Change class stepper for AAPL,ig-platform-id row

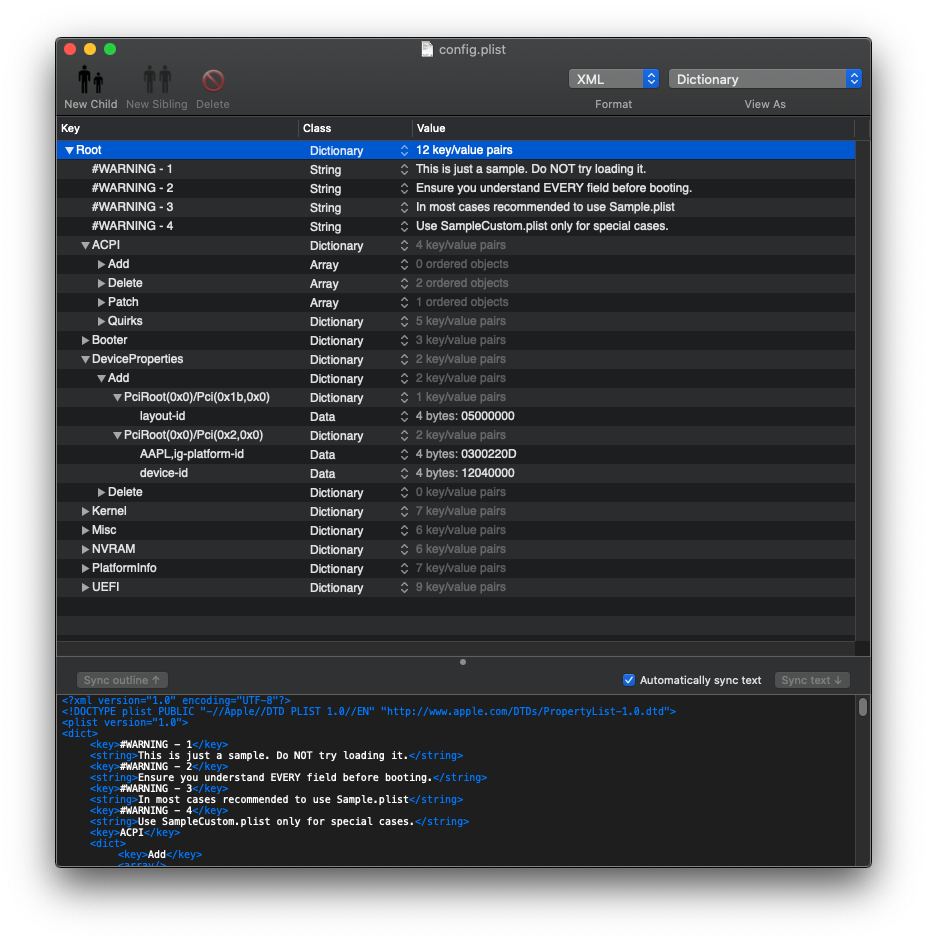tap(404, 454)
